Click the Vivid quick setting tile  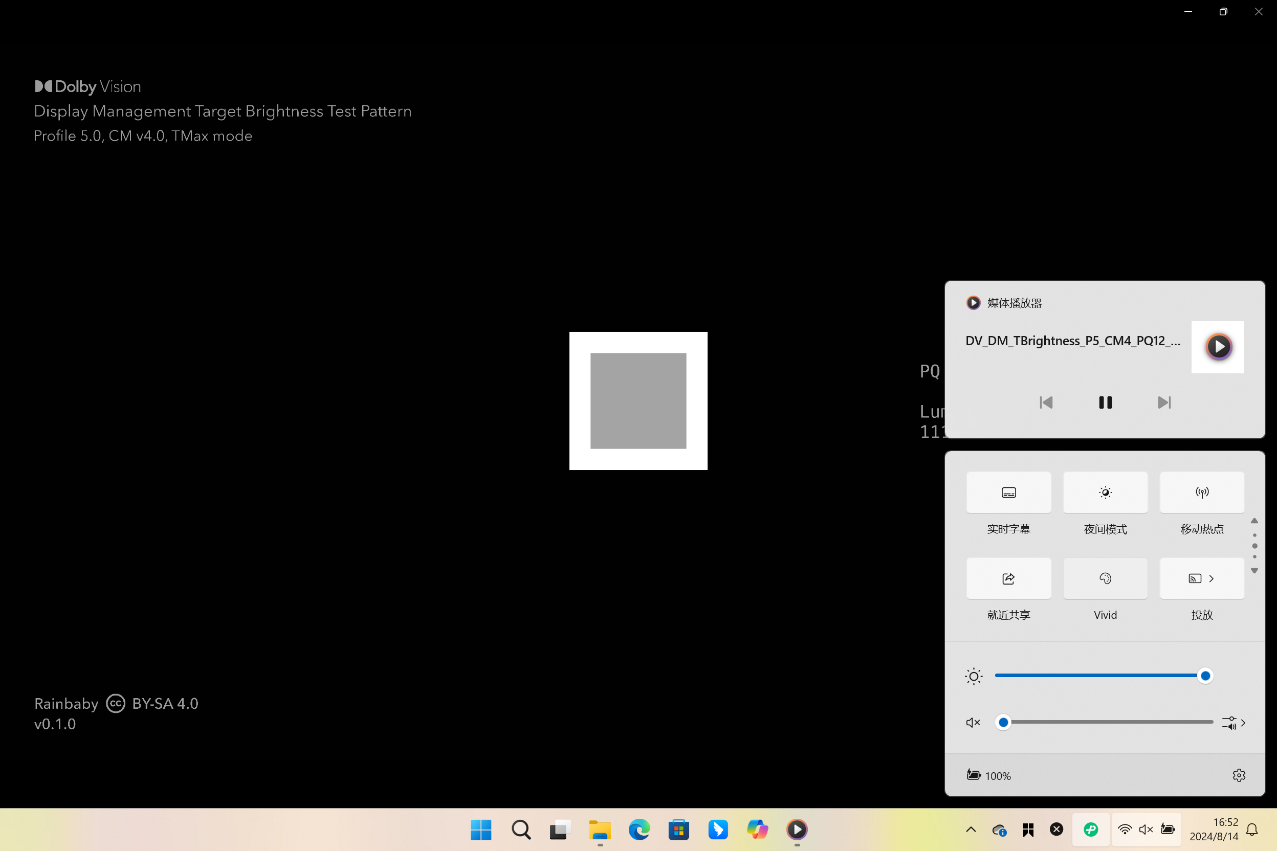[x=1105, y=579]
